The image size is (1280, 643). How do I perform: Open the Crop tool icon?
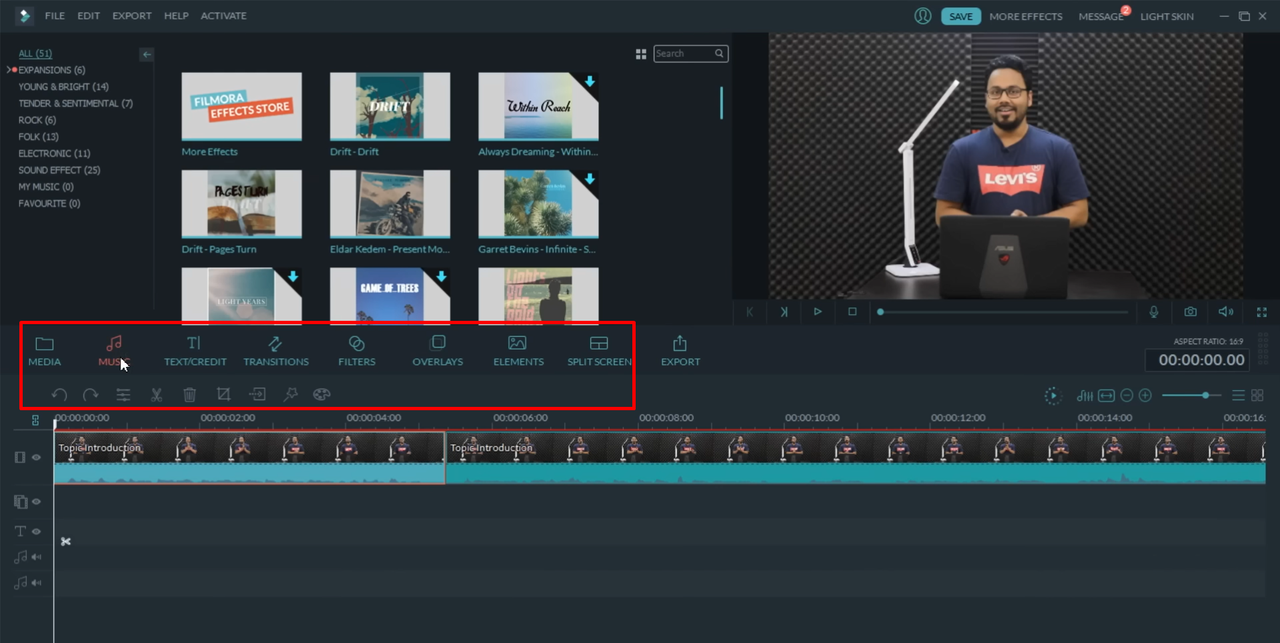223,395
